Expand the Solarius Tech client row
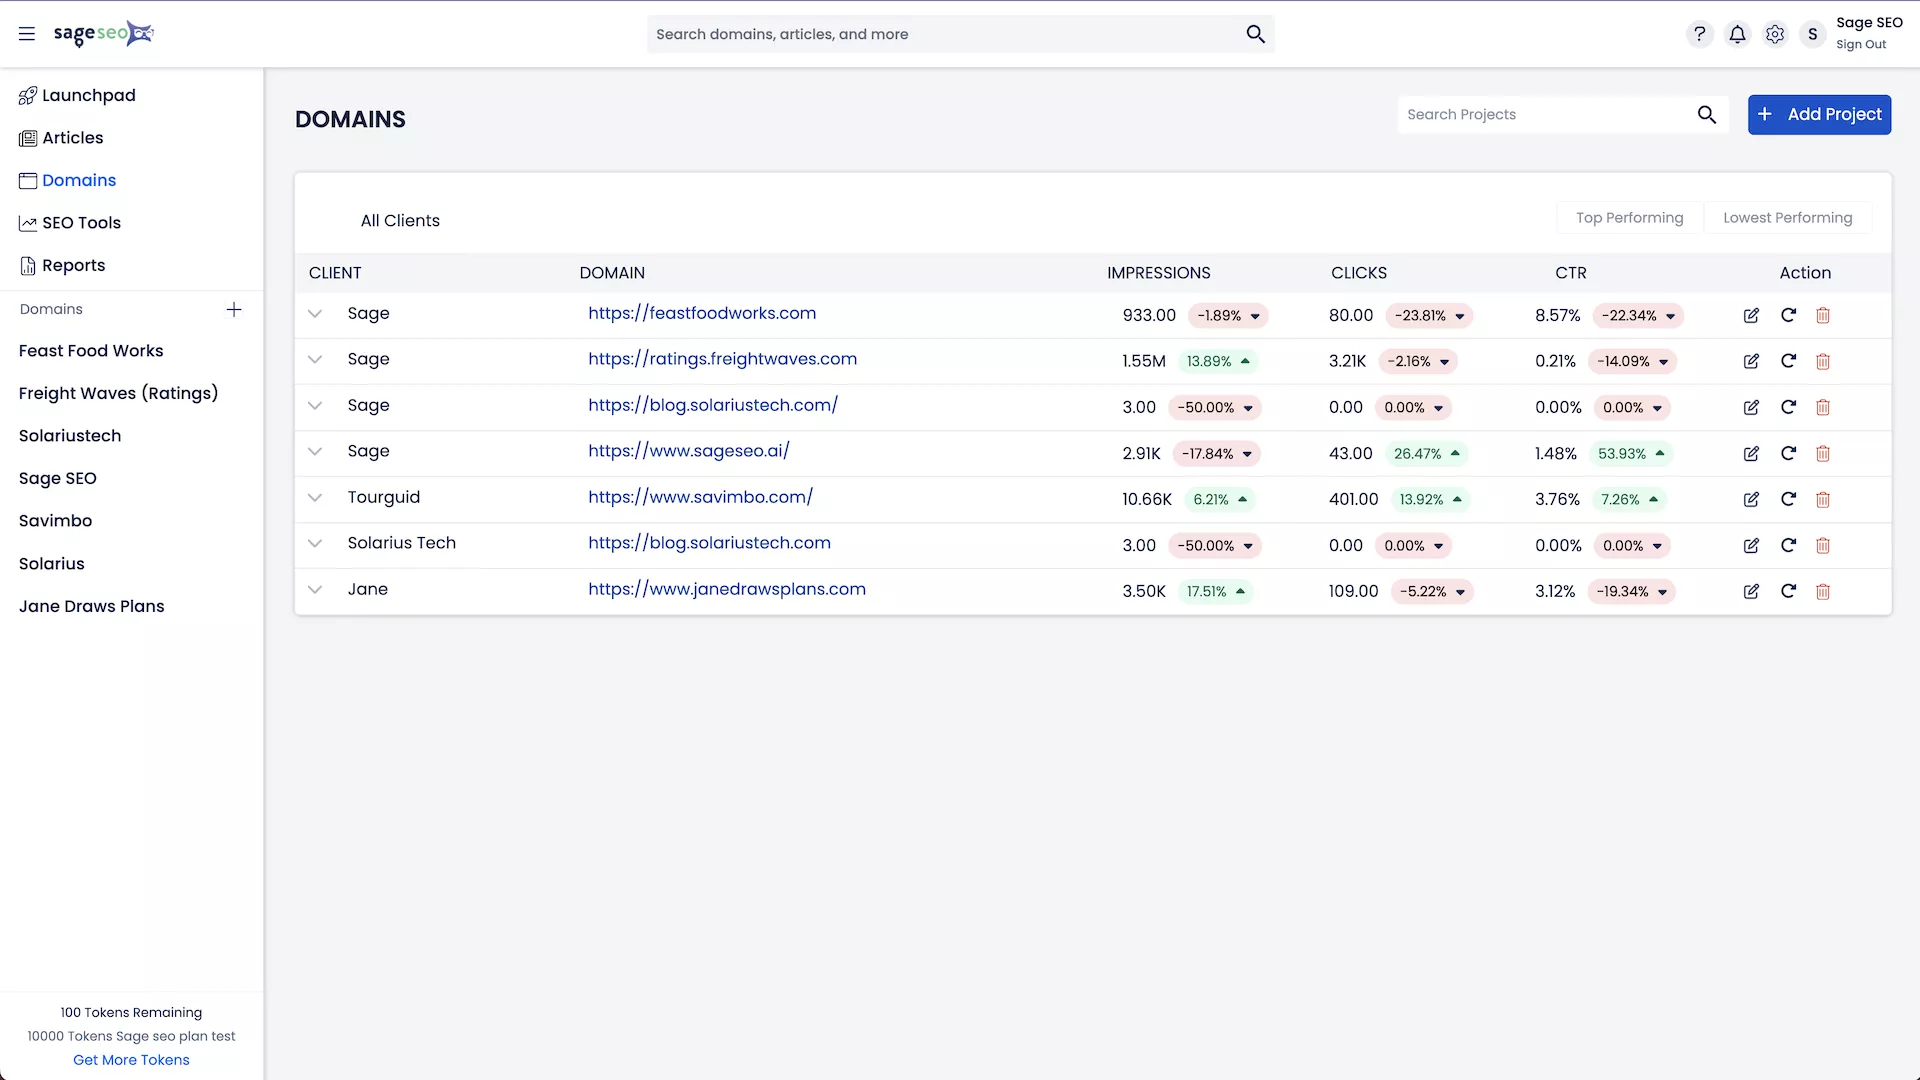This screenshot has height=1080, width=1920. click(x=315, y=544)
